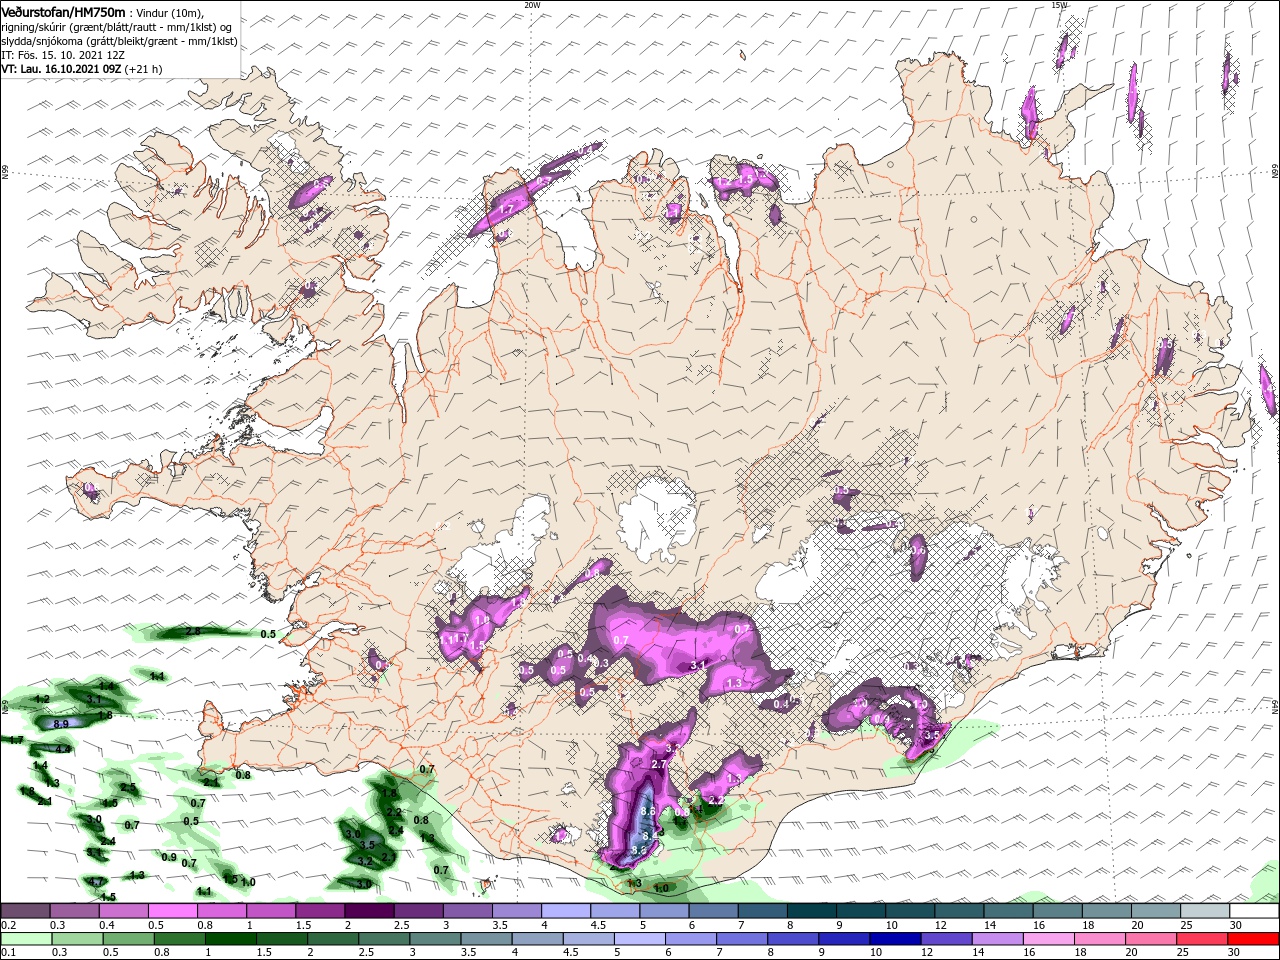Click the 'rigning/skúrir' legend description line

point(116,27)
